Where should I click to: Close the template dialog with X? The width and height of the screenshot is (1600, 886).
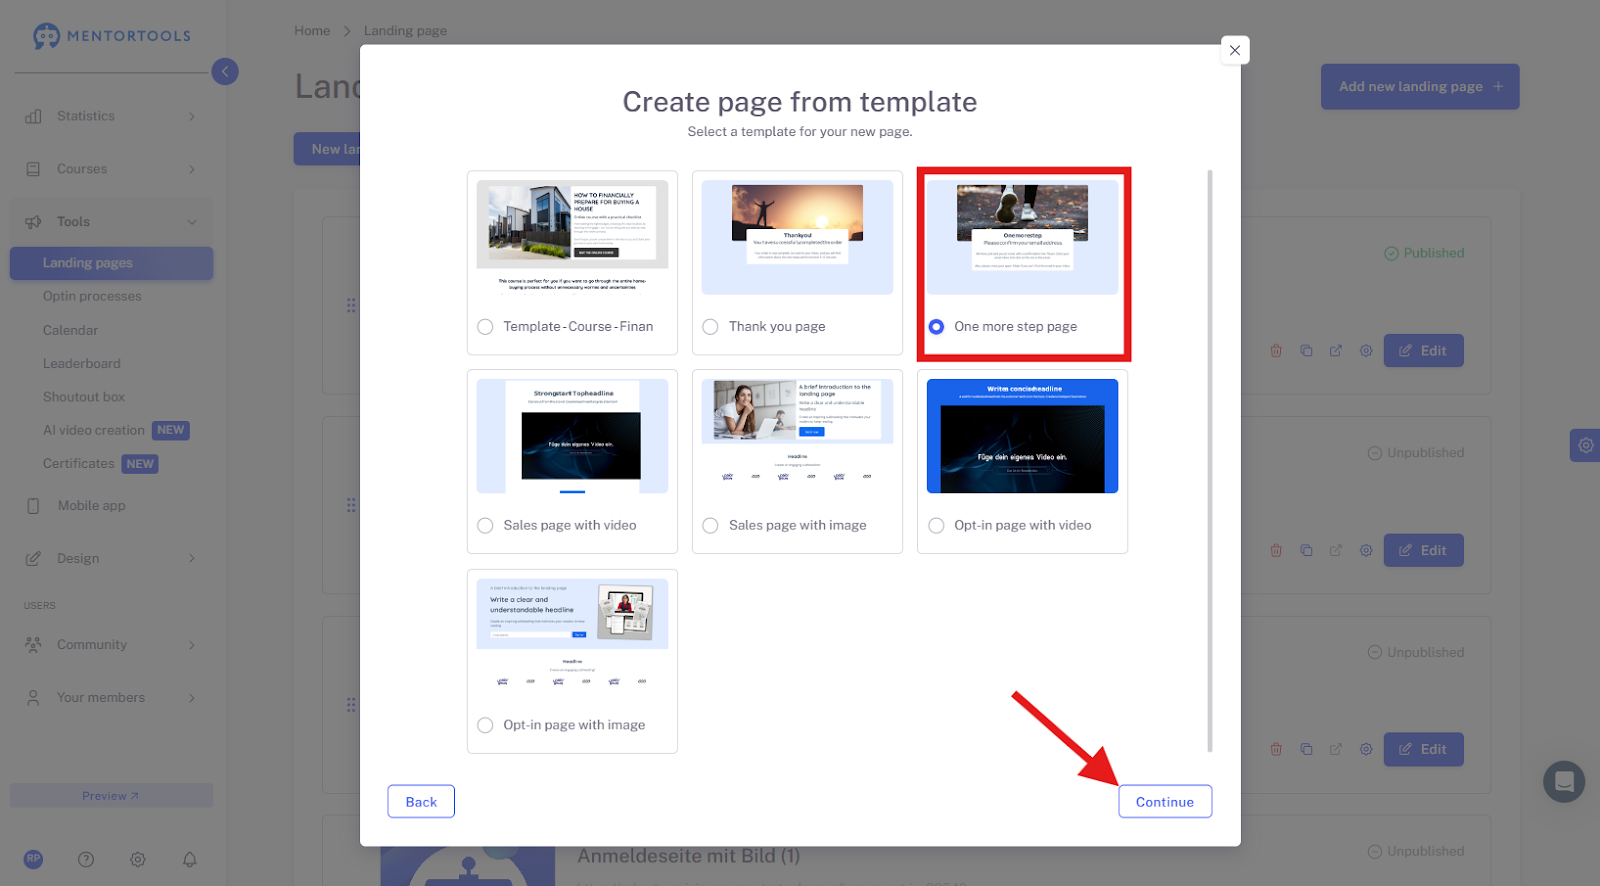(x=1235, y=50)
